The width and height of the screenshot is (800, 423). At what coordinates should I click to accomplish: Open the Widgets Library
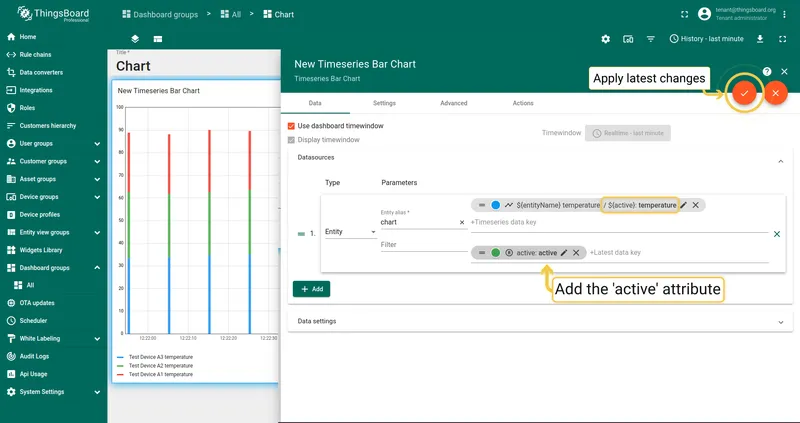point(54,250)
